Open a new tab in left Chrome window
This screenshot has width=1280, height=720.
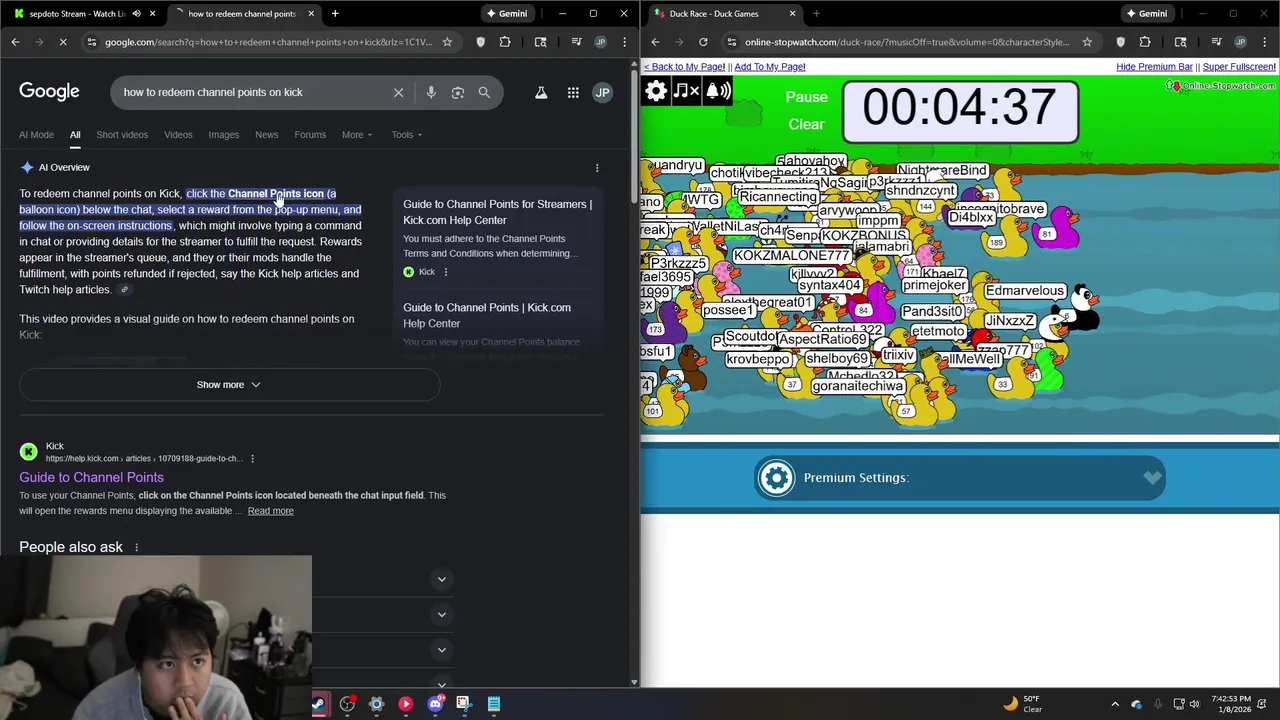click(x=335, y=14)
